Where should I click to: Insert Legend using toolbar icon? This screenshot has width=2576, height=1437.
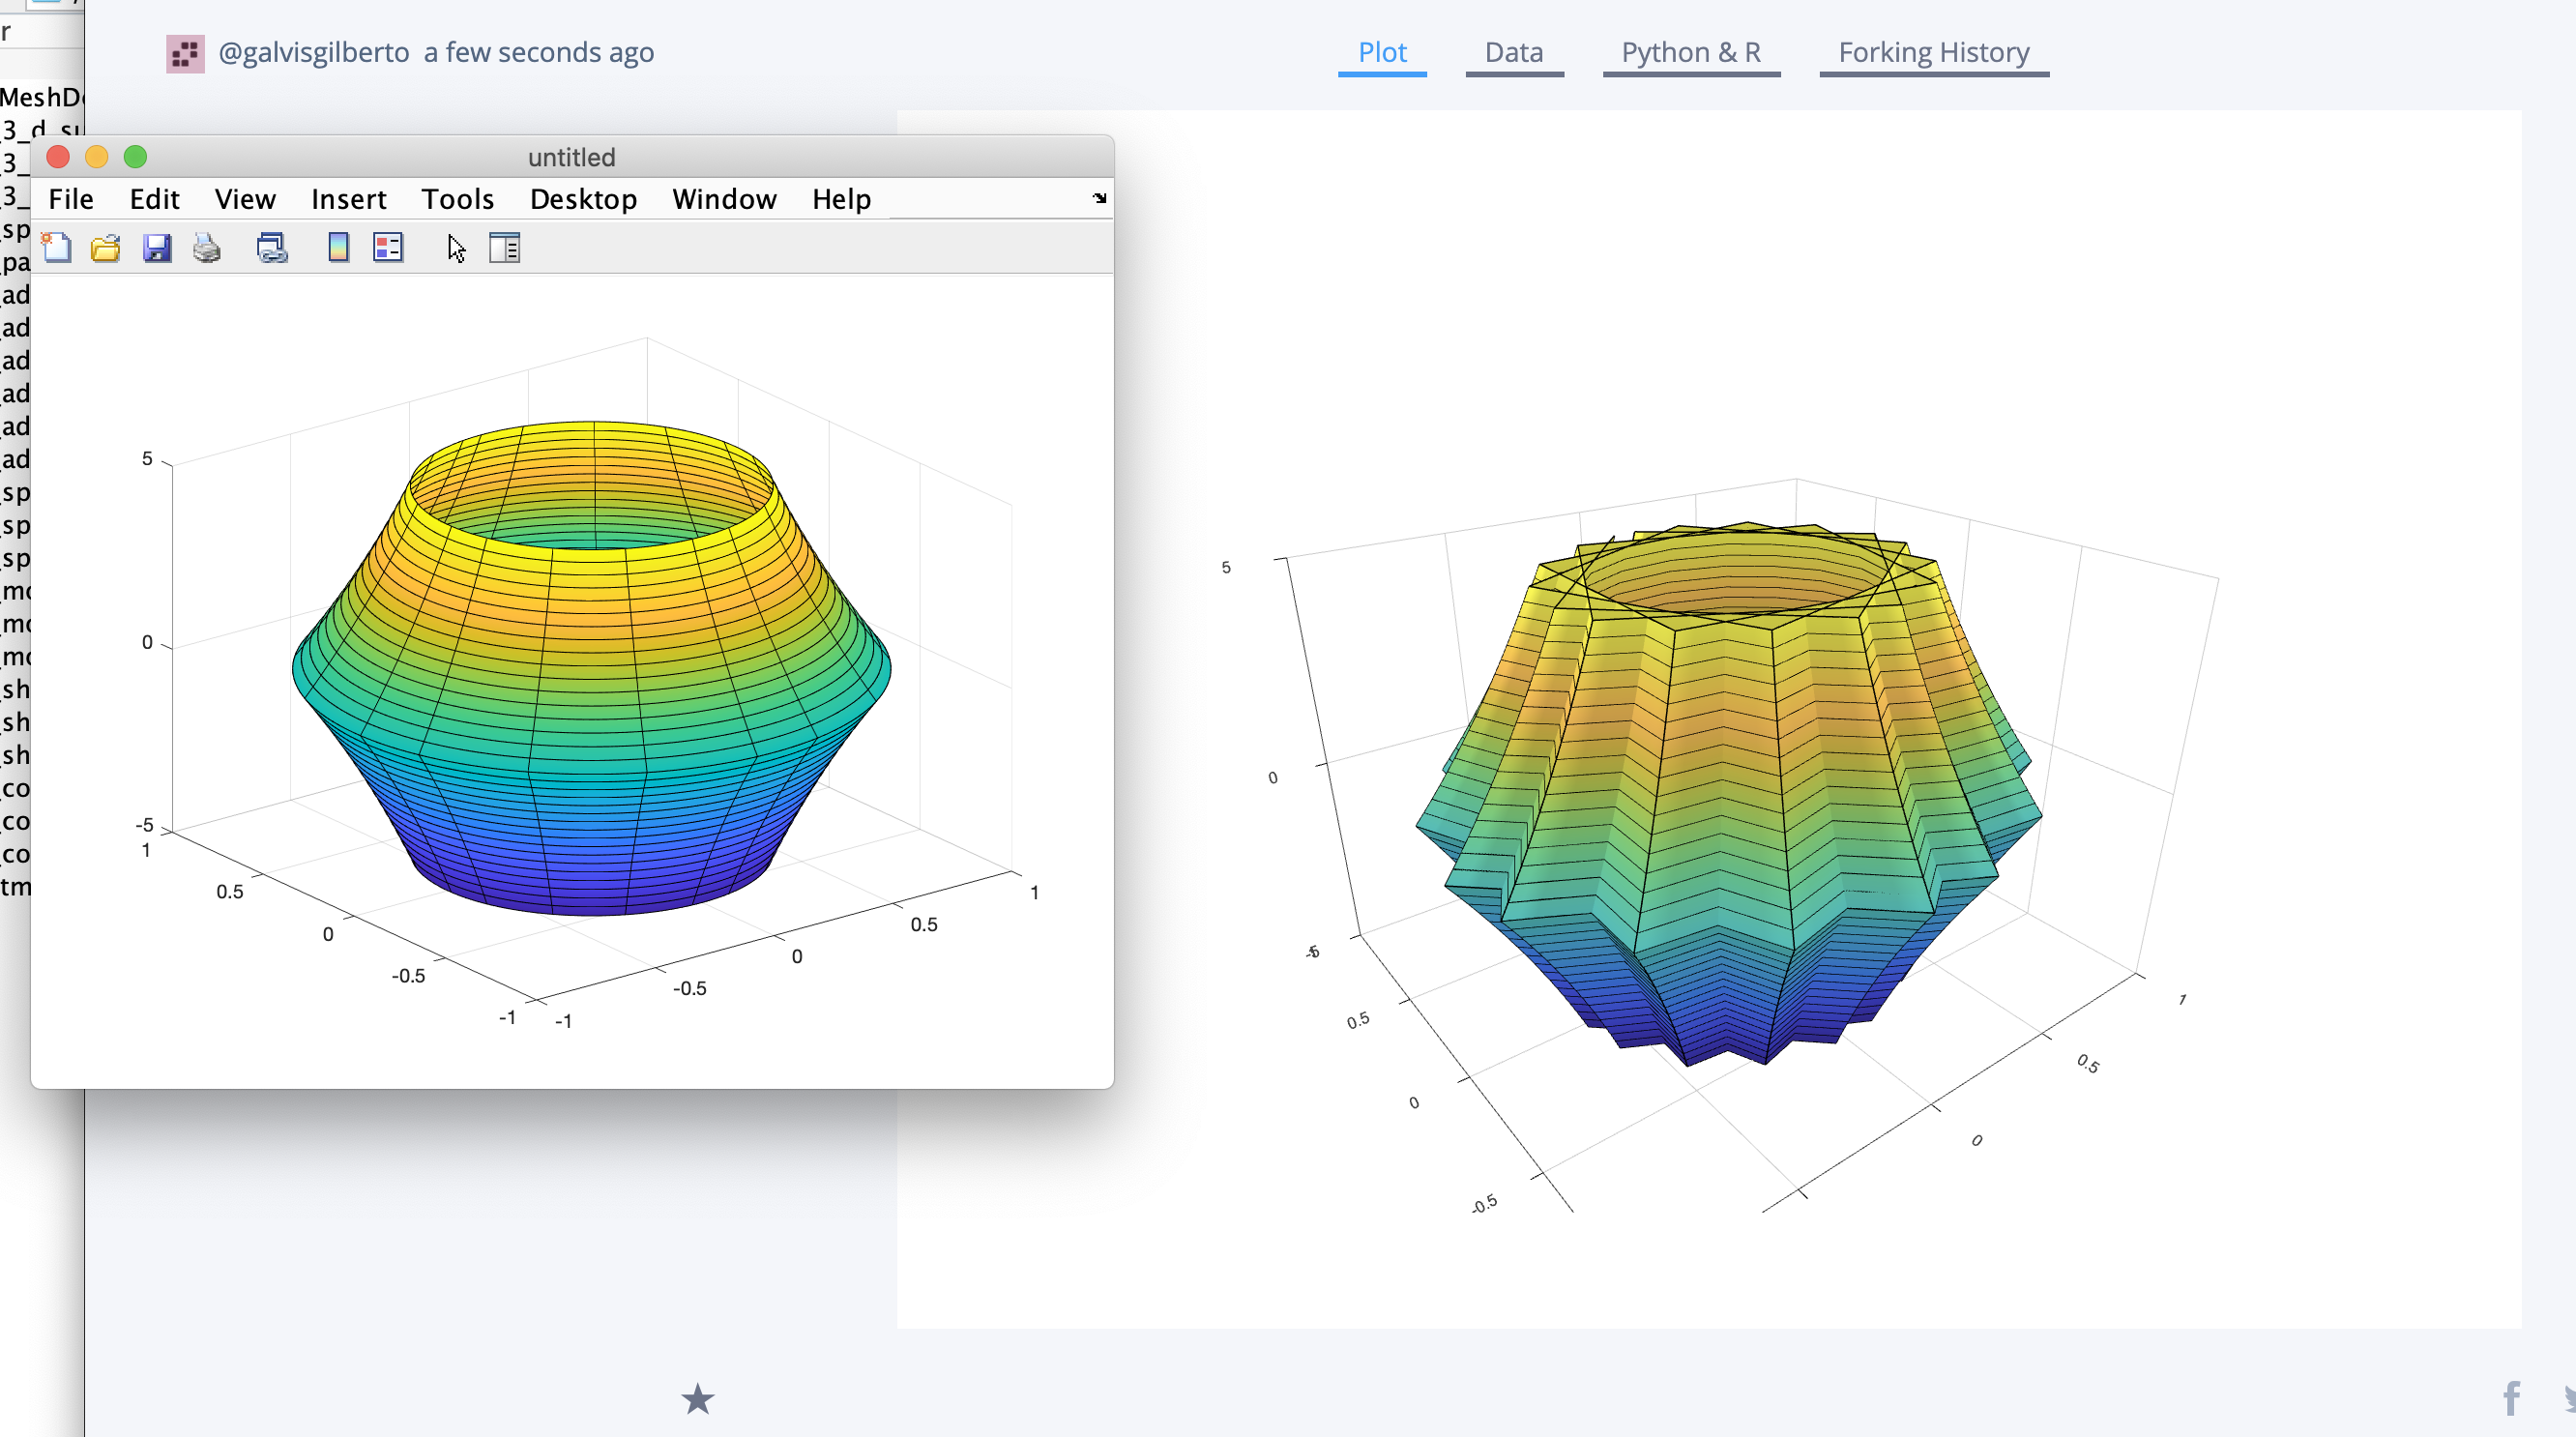coord(388,247)
